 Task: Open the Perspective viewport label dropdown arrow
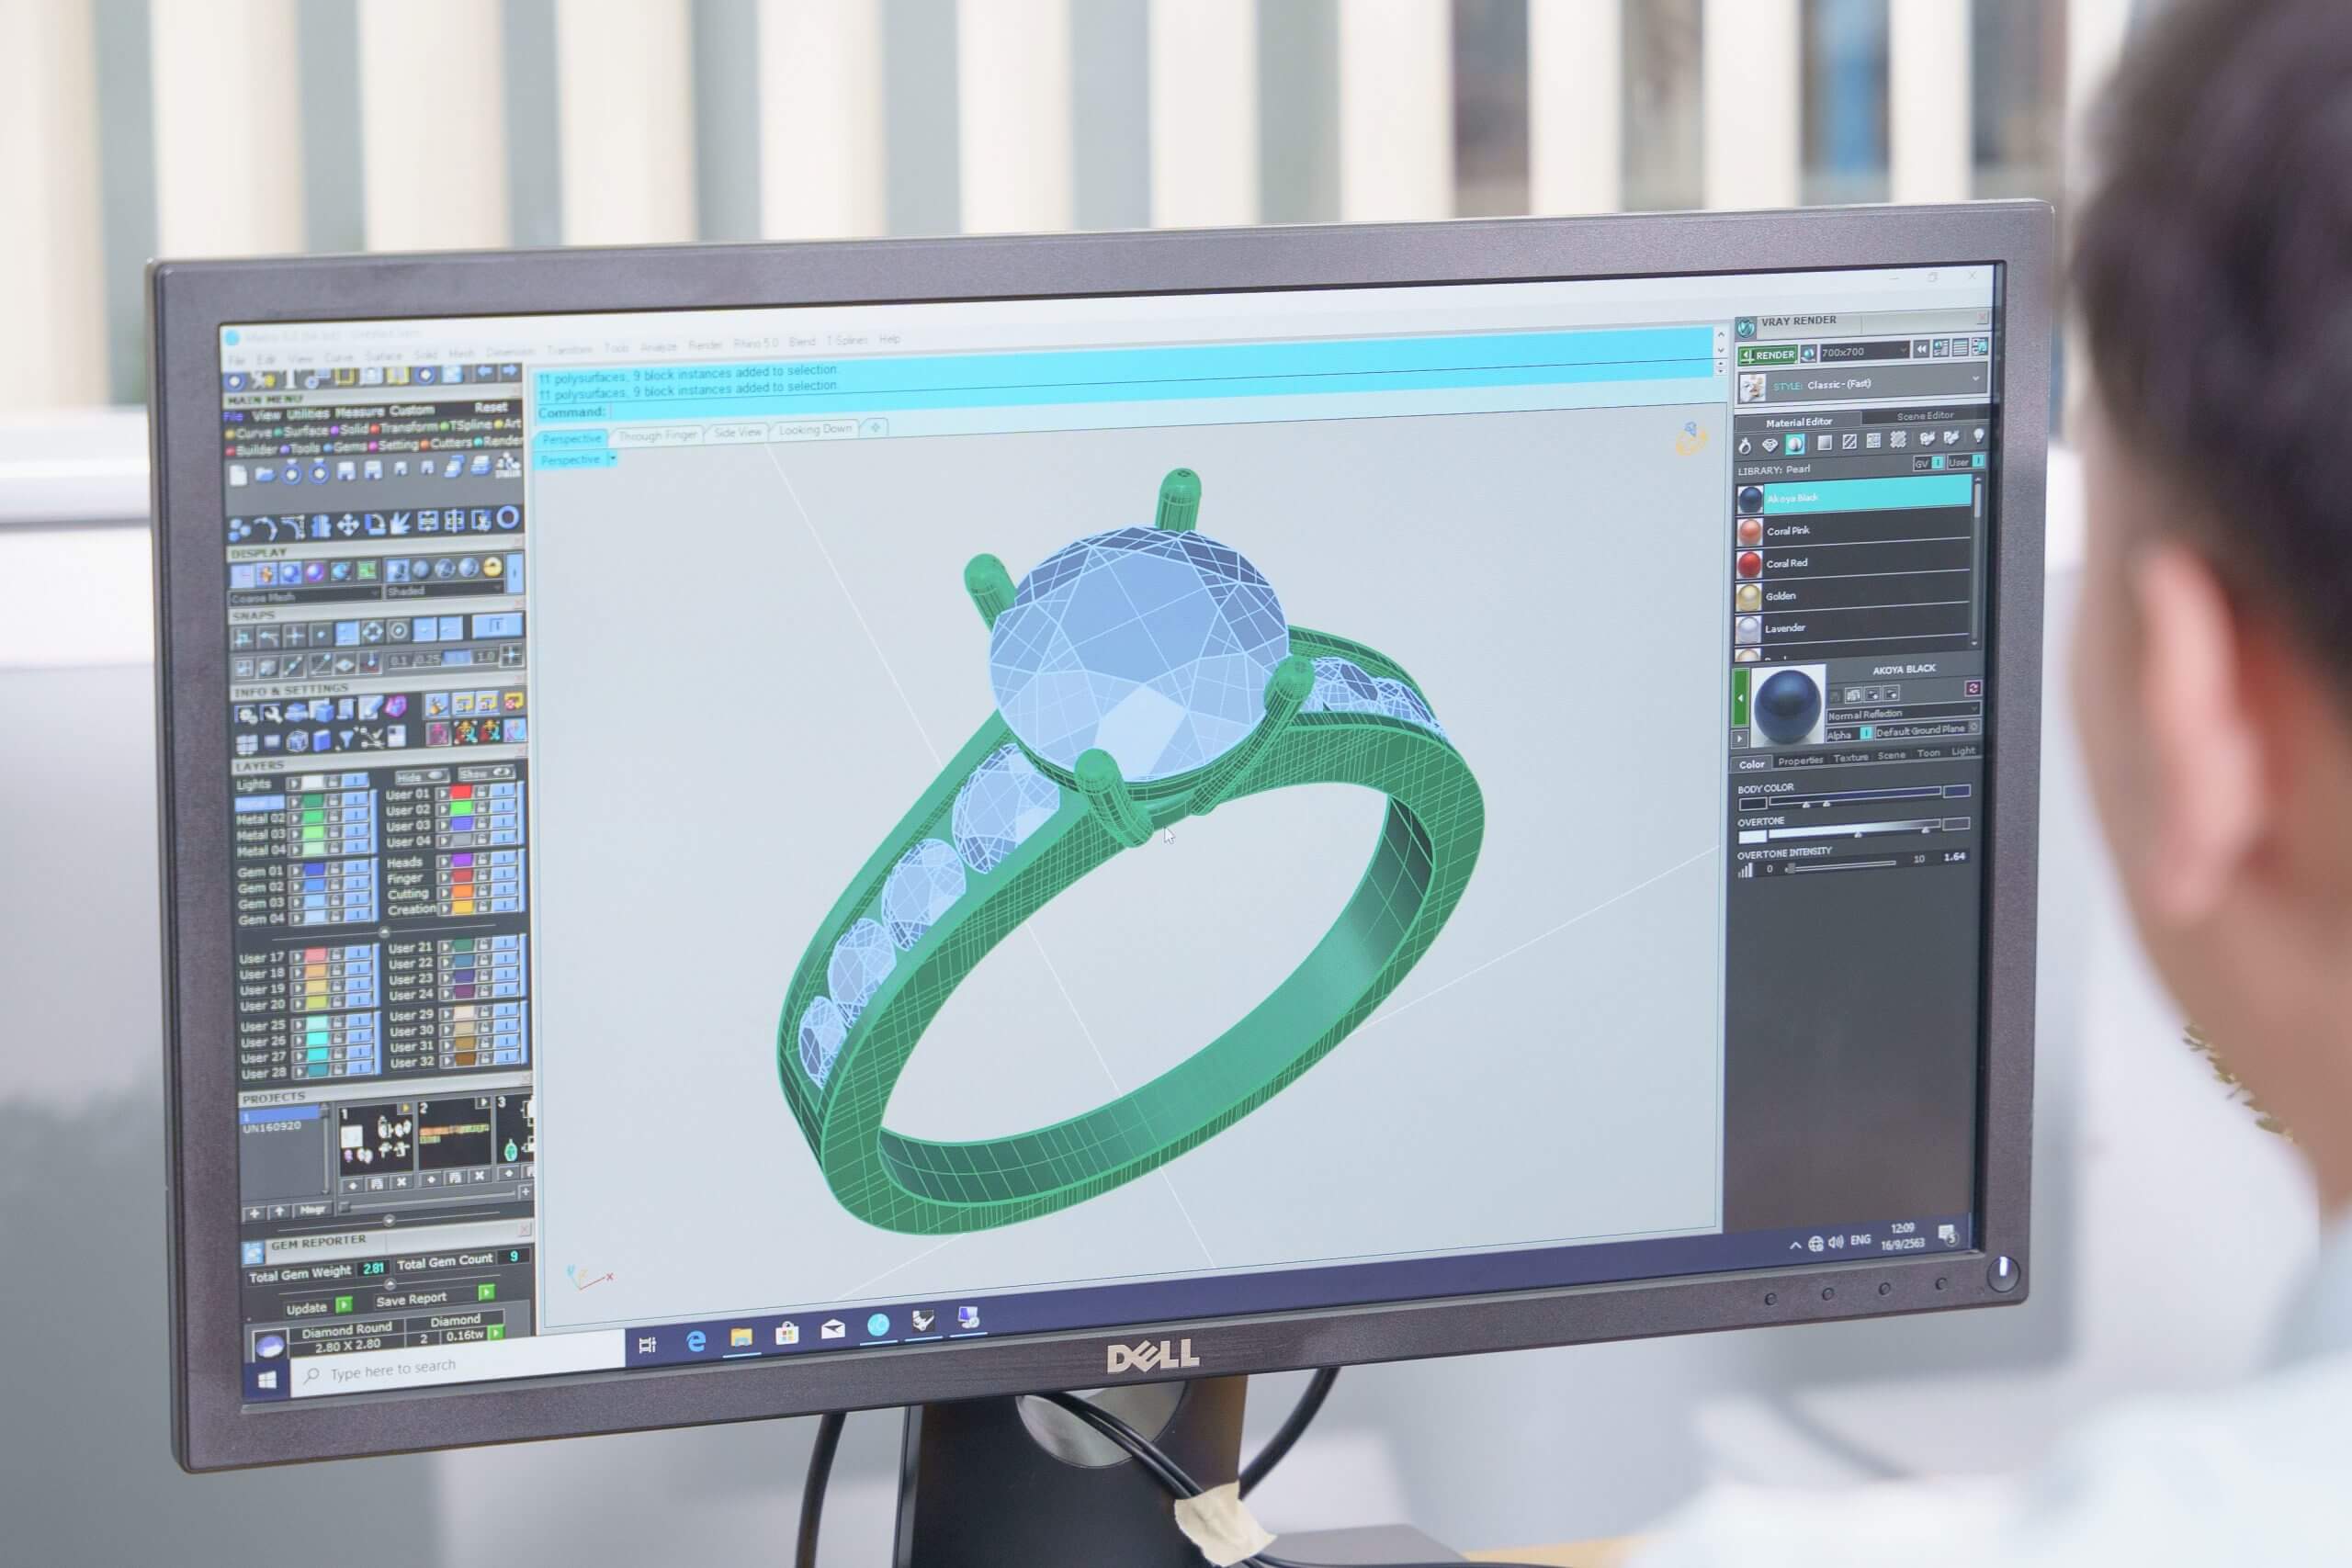[x=612, y=458]
